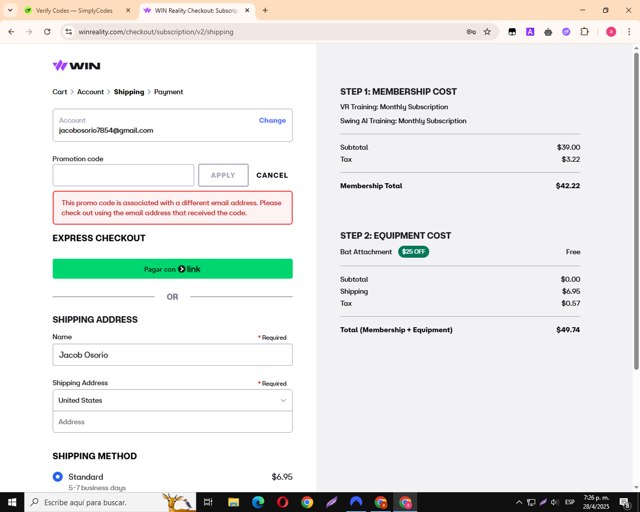640x512 pixels.
Task: Open the notification center icon
Action: click(x=625, y=502)
